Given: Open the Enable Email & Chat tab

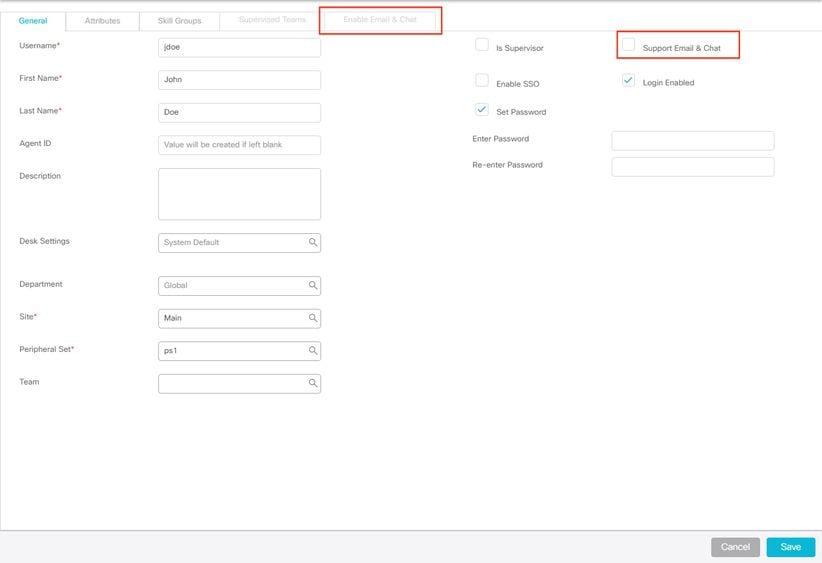Looking at the screenshot, I should (380, 20).
